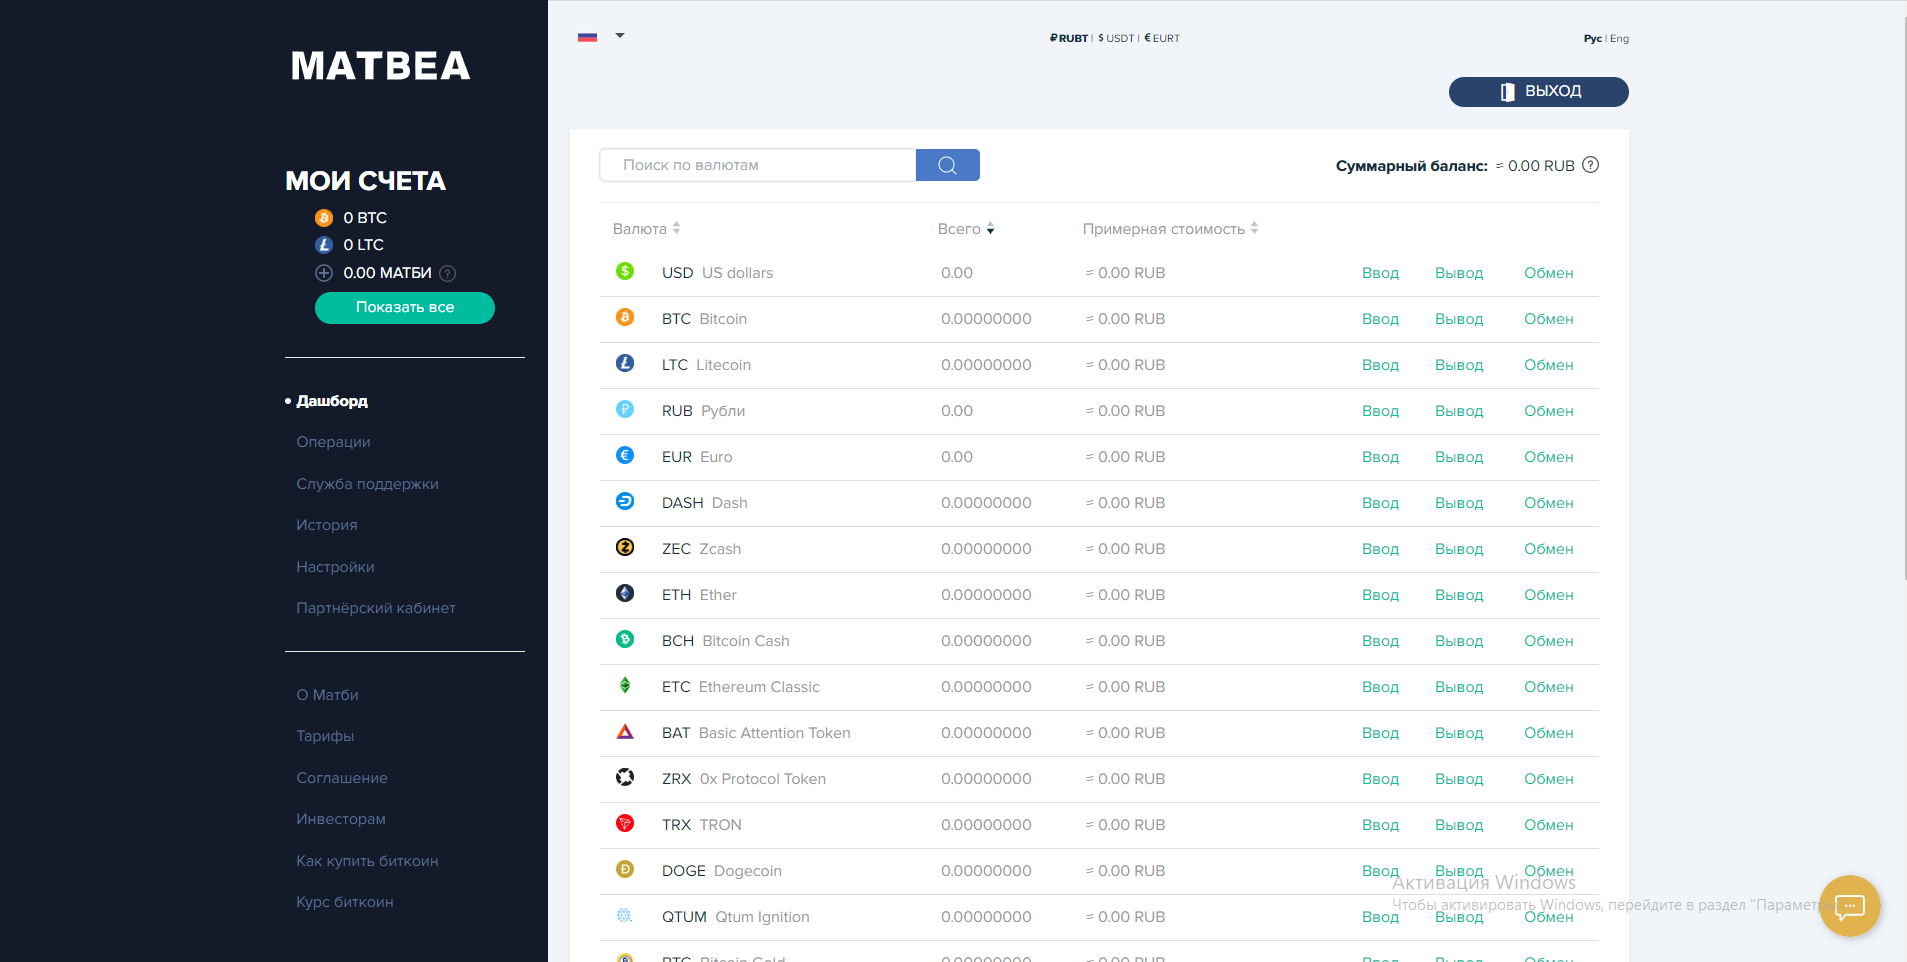
Task: Click Ввод for the ETC row
Action: click(1380, 687)
